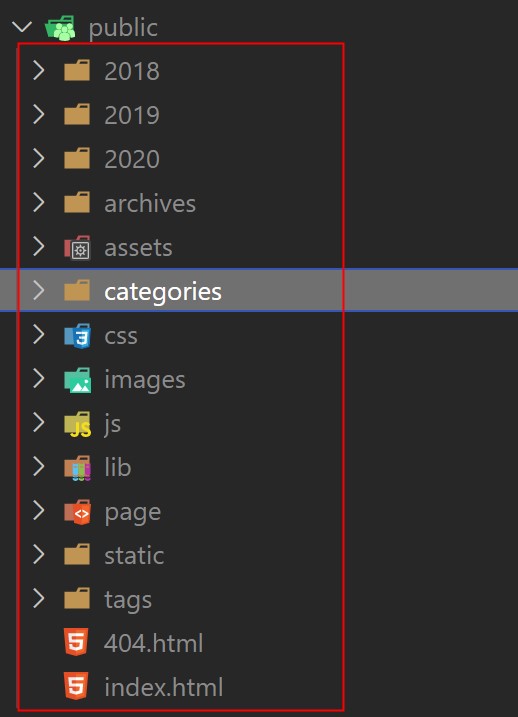Click the green public folder icon
Screen dimensions: 518x717
pos(60,27)
